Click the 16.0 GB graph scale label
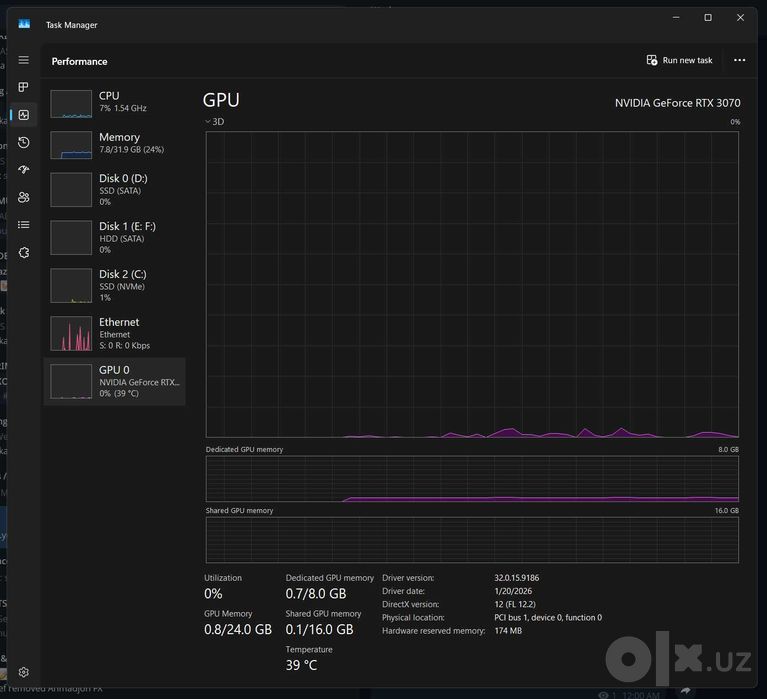Image resolution: width=767 pixels, height=699 pixels. coord(726,510)
